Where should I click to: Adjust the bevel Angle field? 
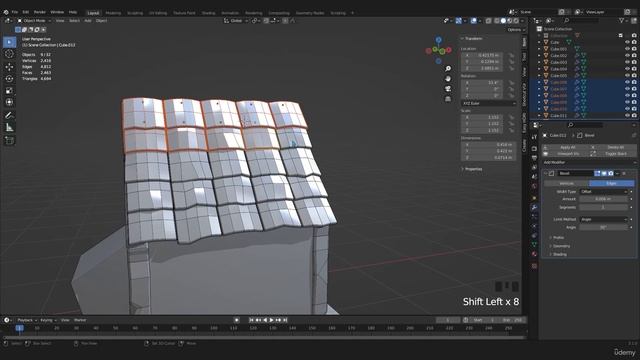click(603, 227)
